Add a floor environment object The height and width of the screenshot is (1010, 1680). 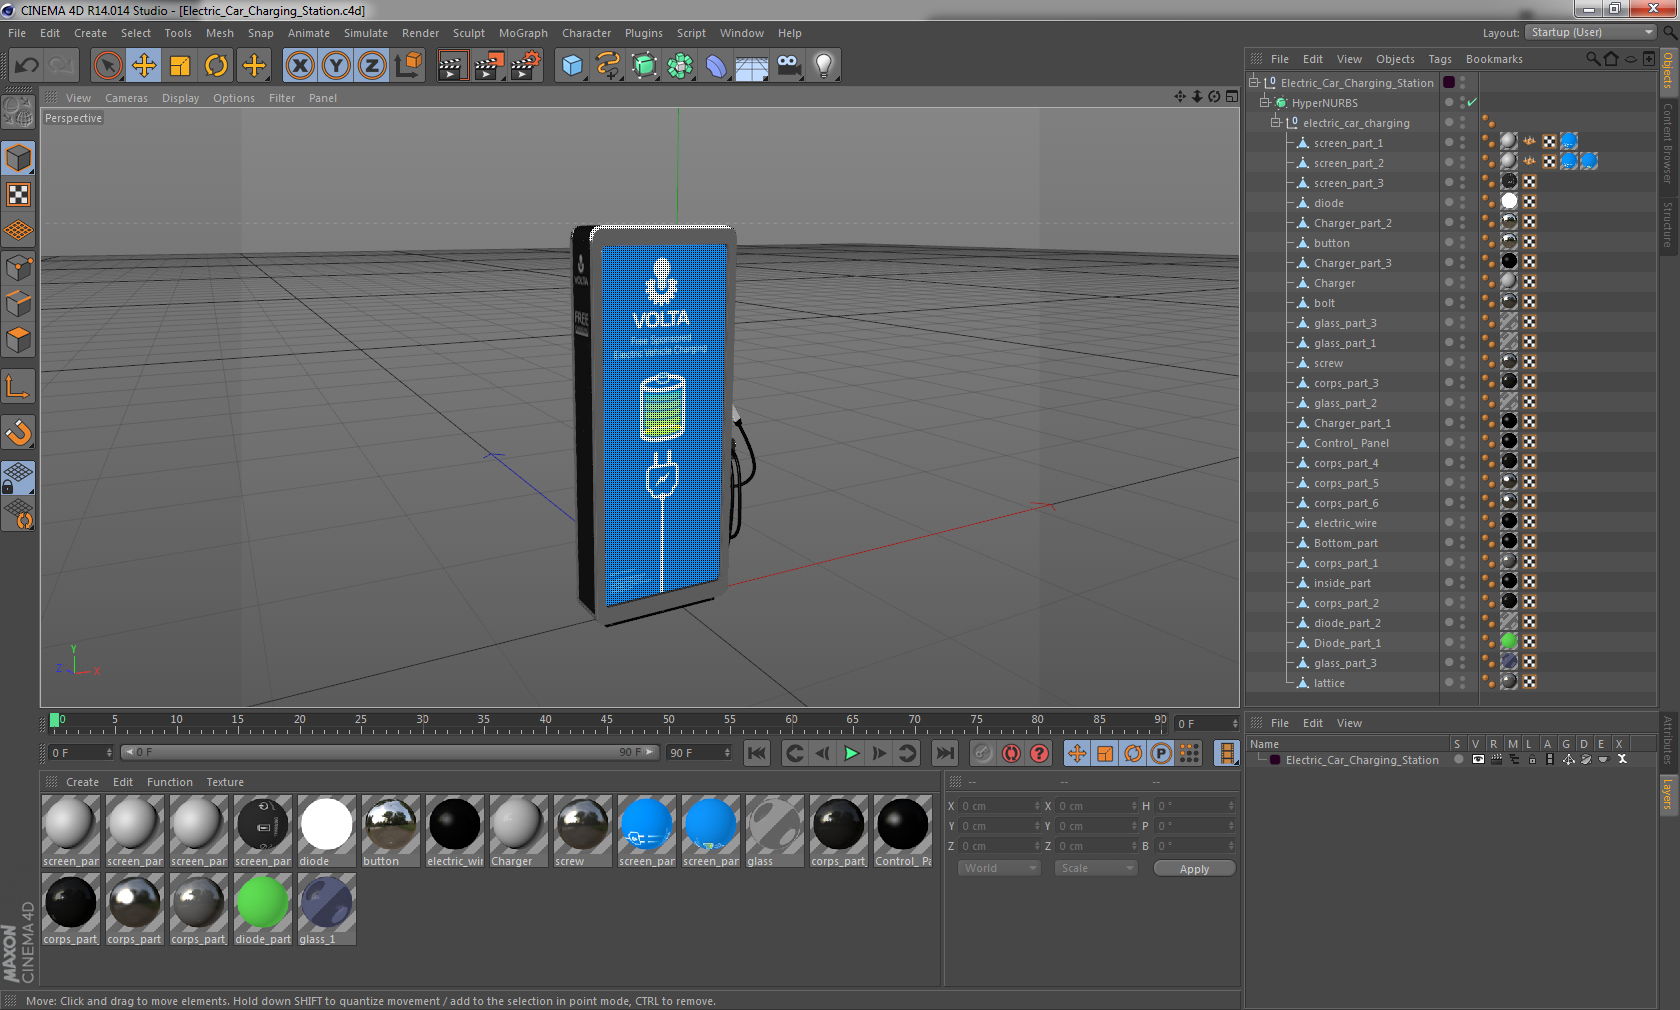pyautogui.click(x=752, y=66)
